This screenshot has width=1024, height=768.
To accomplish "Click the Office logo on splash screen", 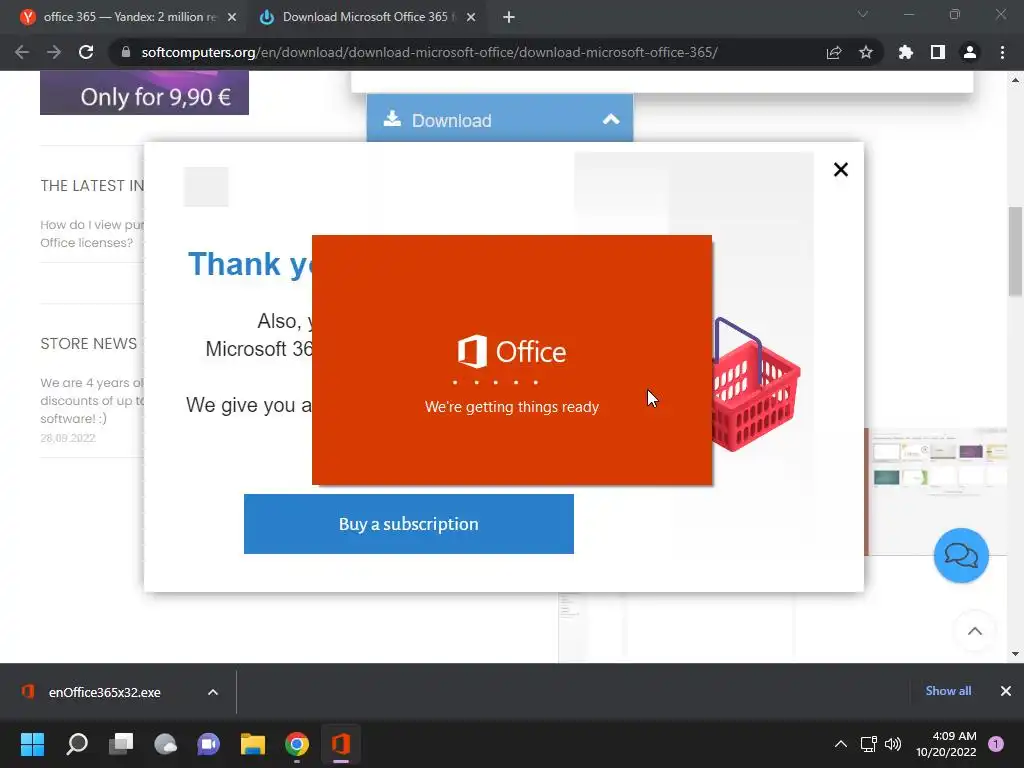I will click(x=511, y=351).
